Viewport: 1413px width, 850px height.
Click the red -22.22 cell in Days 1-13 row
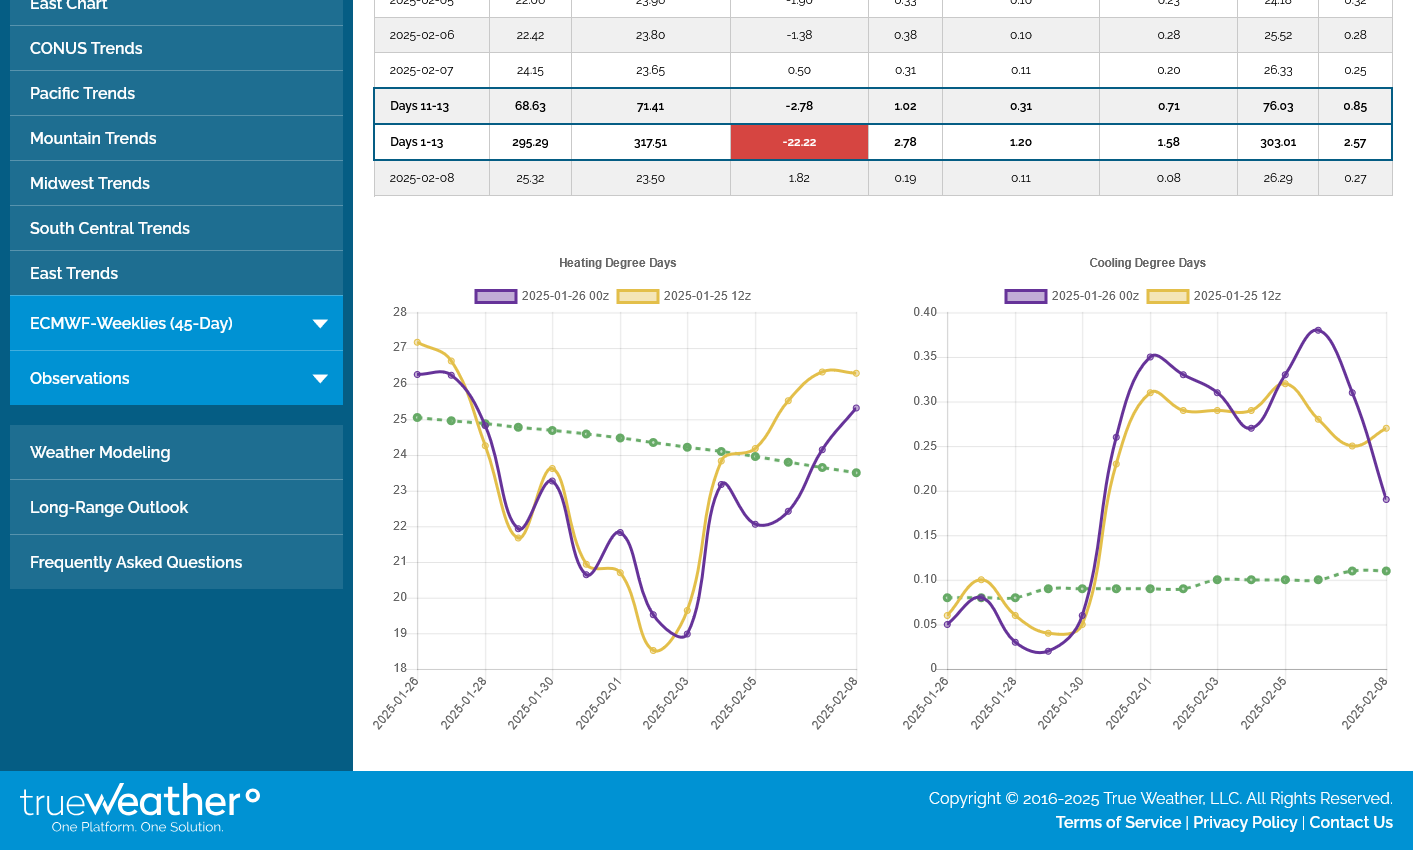click(799, 142)
